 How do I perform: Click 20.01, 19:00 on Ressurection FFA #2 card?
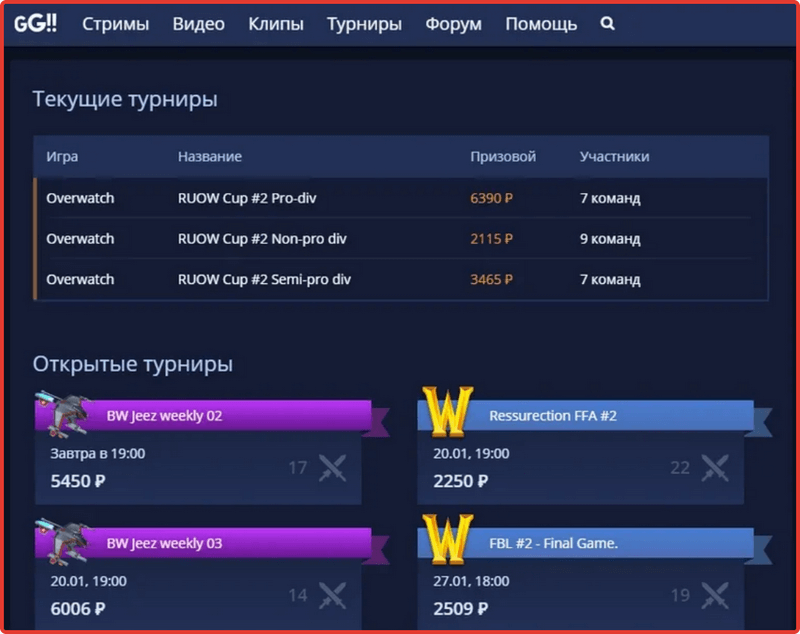click(471, 453)
